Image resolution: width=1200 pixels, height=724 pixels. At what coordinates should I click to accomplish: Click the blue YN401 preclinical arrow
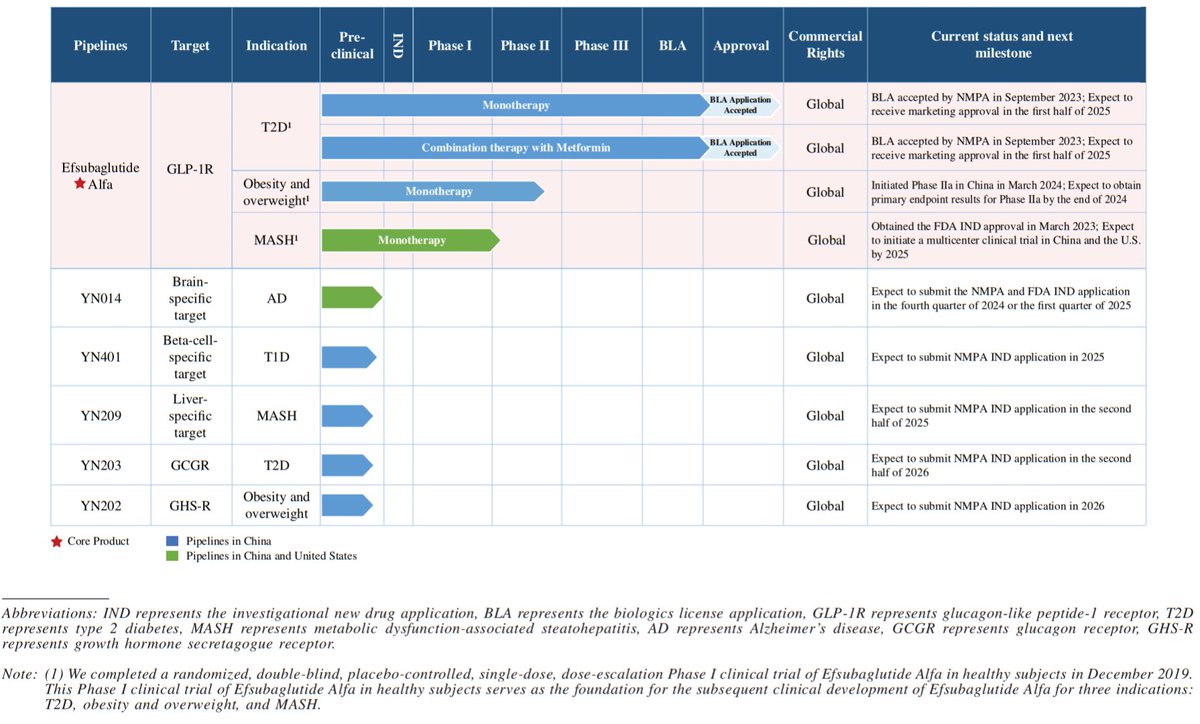(x=348, y=357)
